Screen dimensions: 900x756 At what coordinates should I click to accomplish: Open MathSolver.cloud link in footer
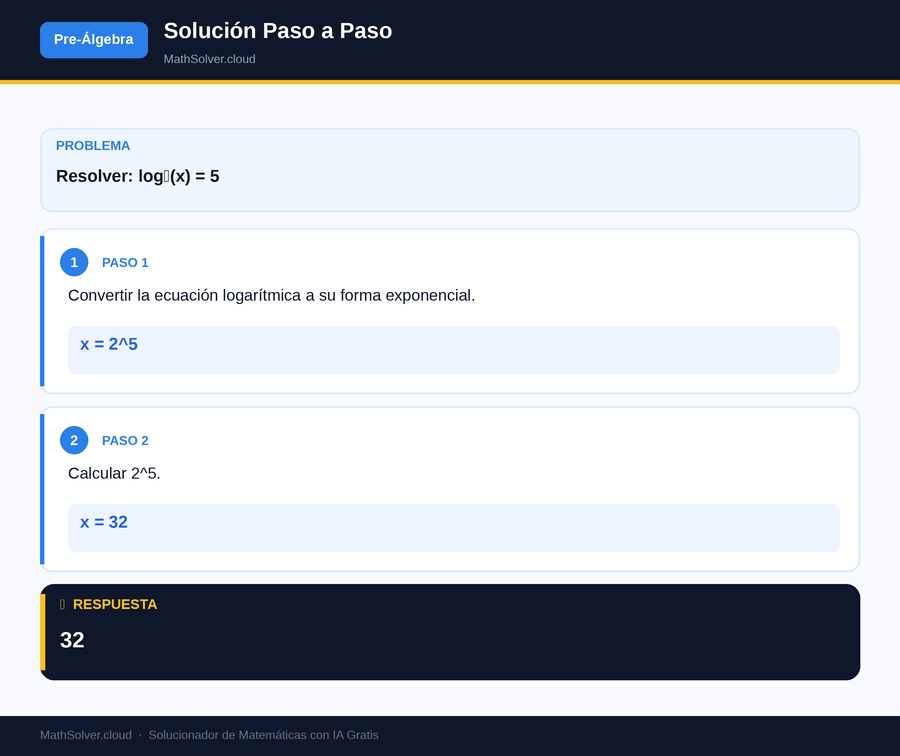point(86,735)
